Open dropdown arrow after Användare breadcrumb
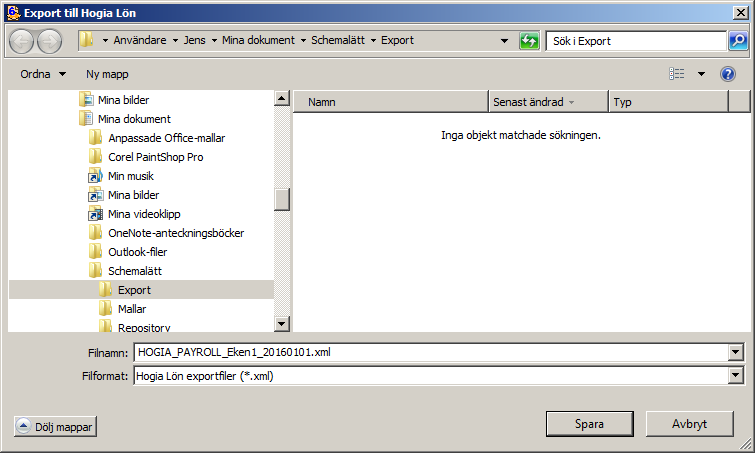 tap(175, 40)
